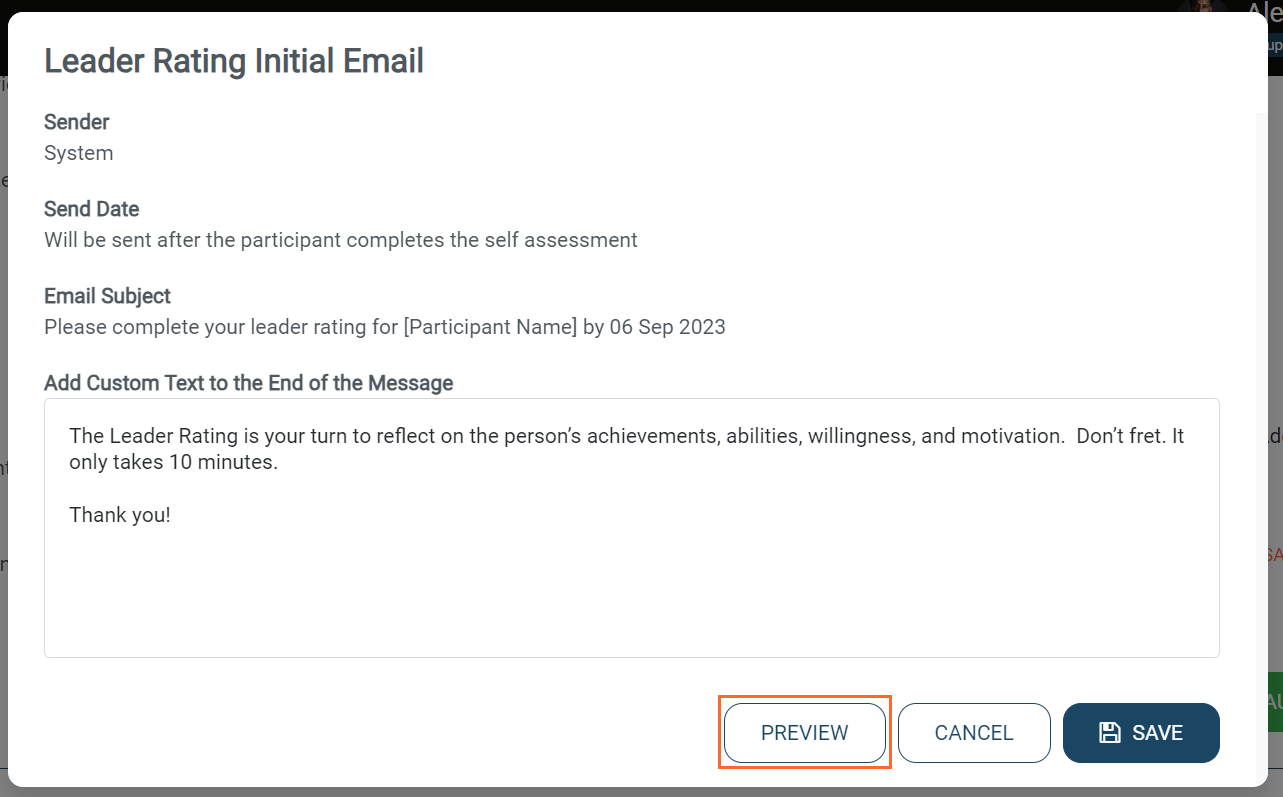Select the "System" sender value
This screenshot has height=797, width=1283.
pyautogui.click(x=79, y=153)
